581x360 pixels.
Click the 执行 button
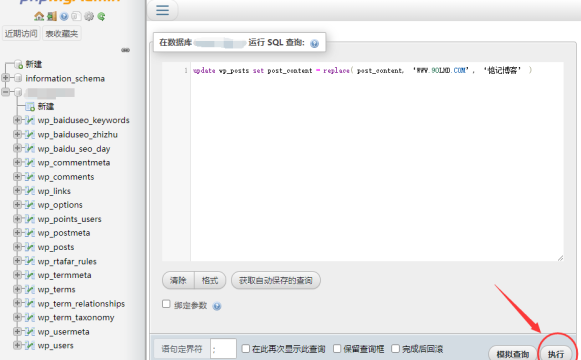(x=556, y=354)
